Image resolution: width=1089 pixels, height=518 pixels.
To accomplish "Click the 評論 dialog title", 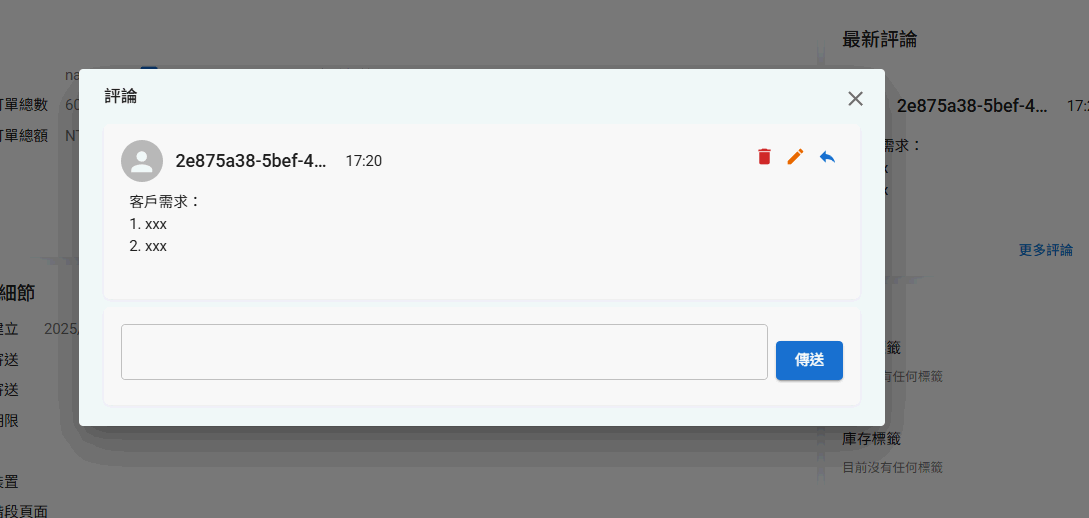I will [121, 97].
